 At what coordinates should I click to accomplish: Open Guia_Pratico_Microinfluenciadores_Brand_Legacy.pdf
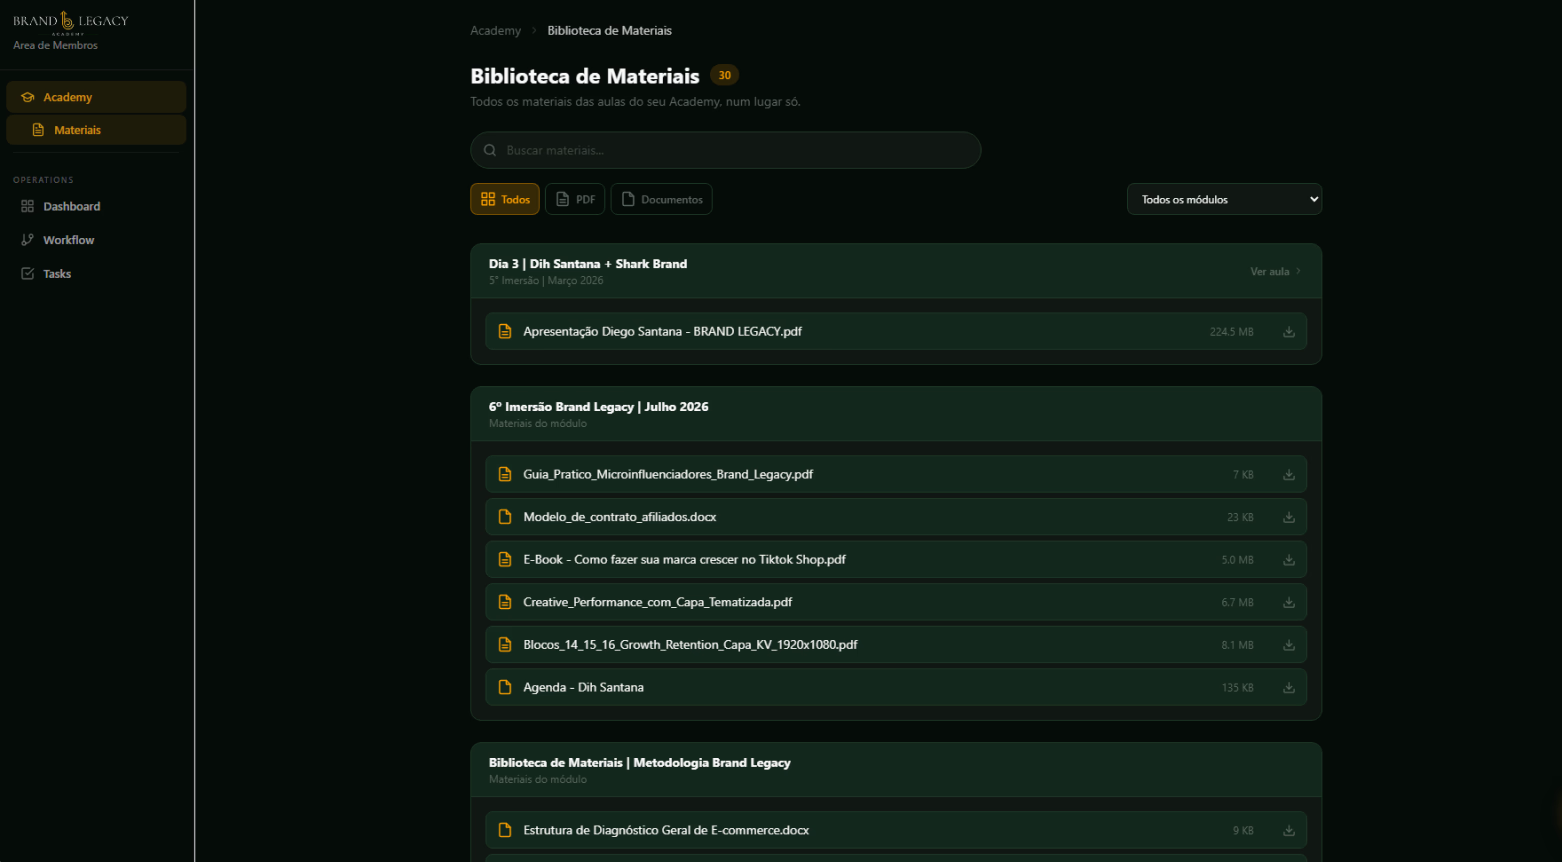click(x=896, y=475)
